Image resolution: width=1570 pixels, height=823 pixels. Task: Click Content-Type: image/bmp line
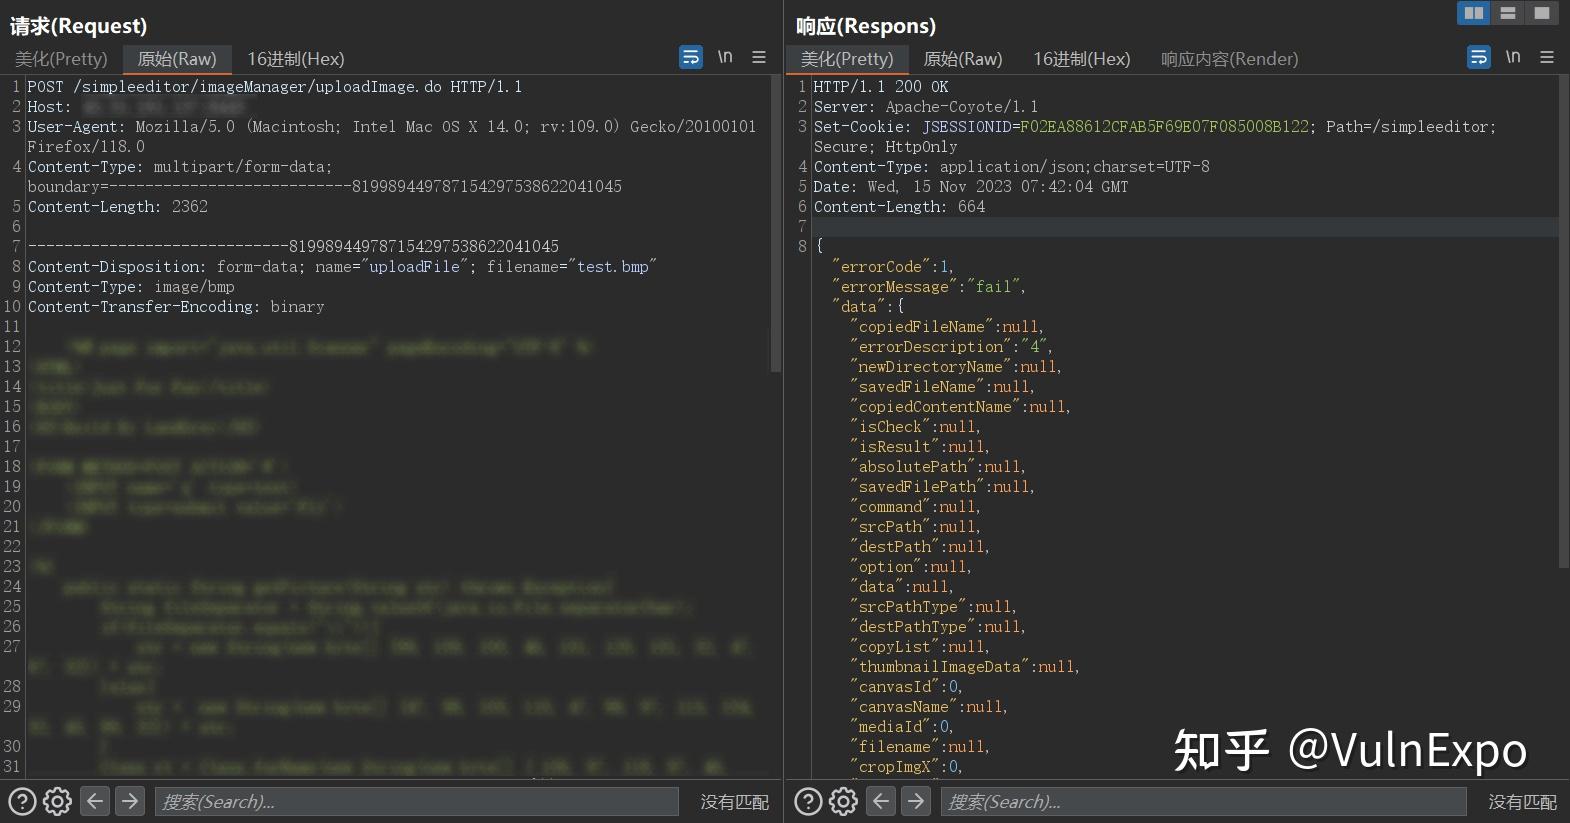131,287
